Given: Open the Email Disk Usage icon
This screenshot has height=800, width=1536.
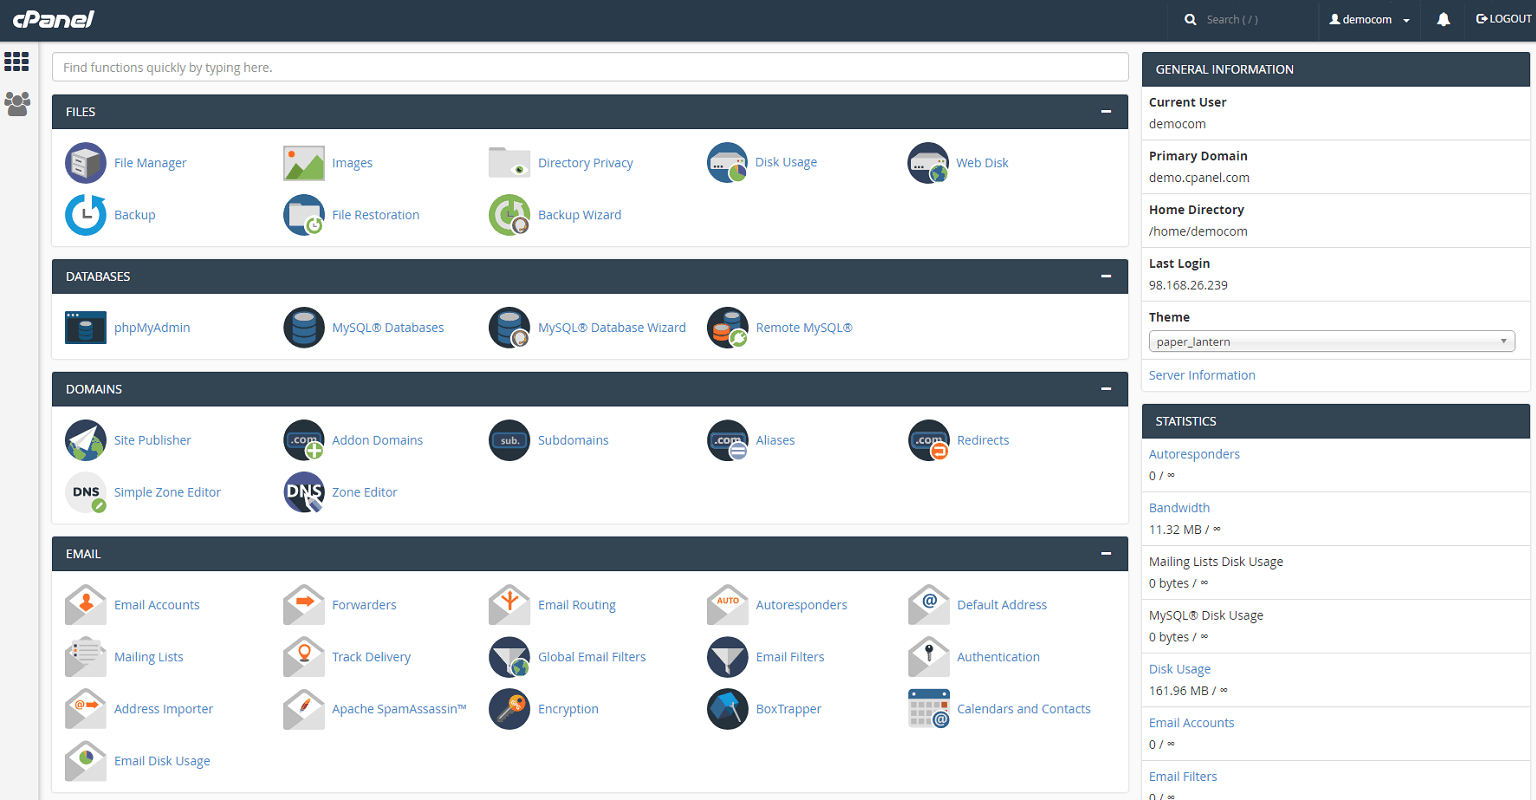Looking at the screenshot, I should point(86,761).
